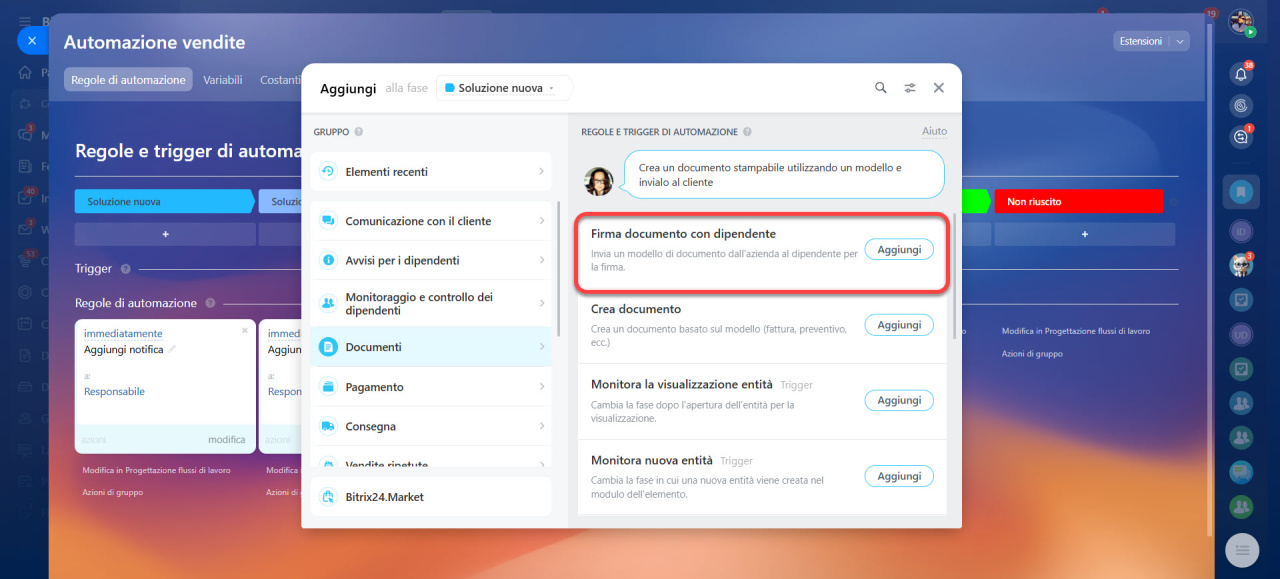
Task: Open the UD avatar in right sidebar
Action: tap(1241, 334)
